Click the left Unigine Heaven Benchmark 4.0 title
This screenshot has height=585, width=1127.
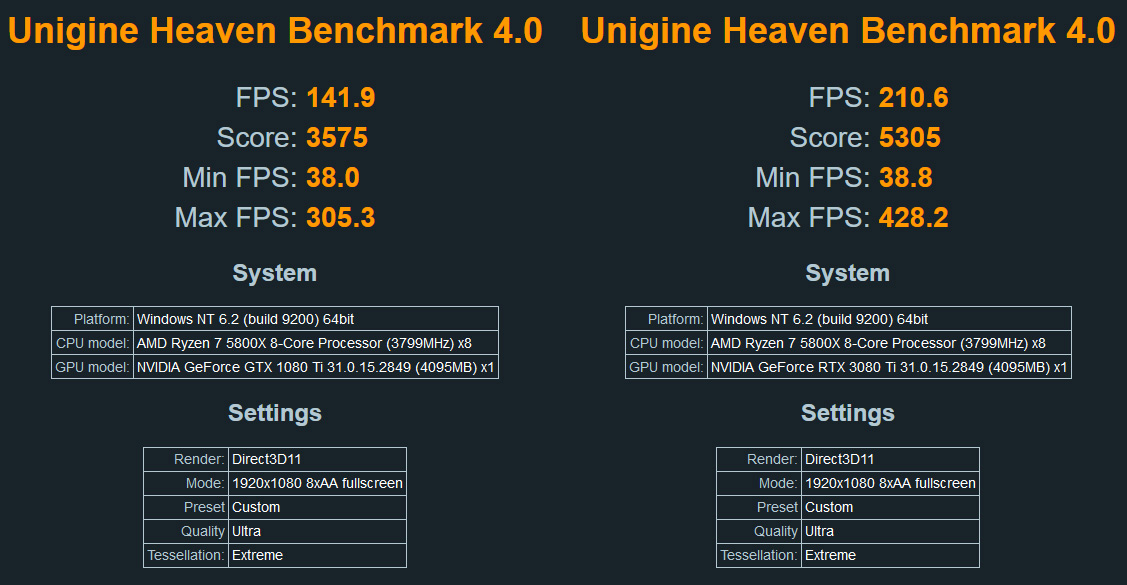click(275, 31)
